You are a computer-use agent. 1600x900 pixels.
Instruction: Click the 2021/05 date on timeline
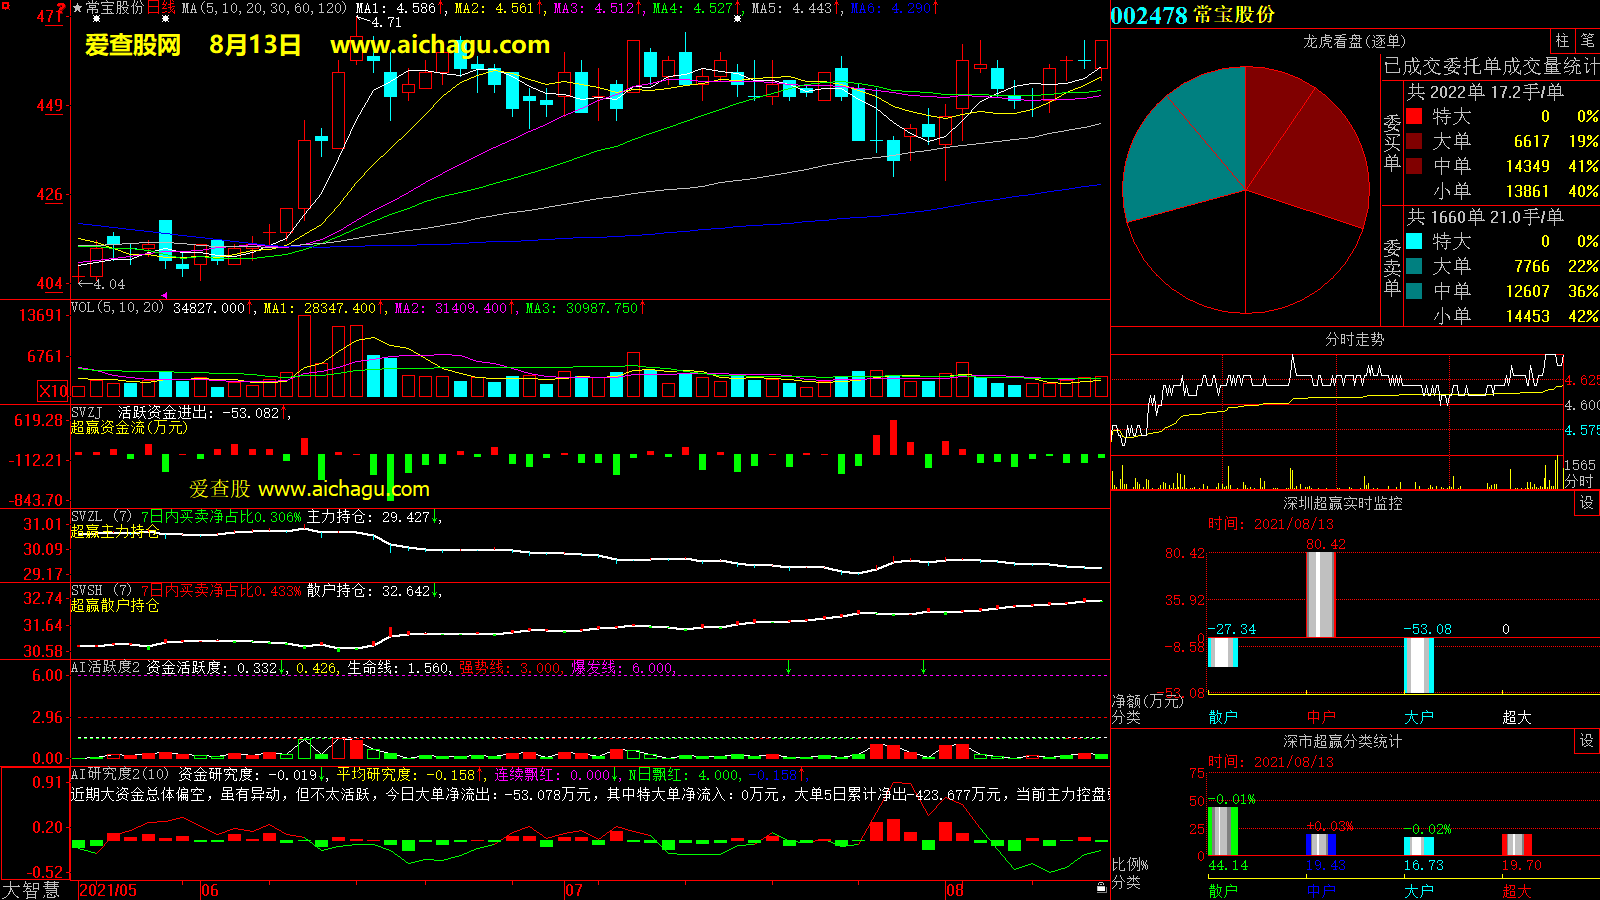pyautogui.click(x=108, y=890)
